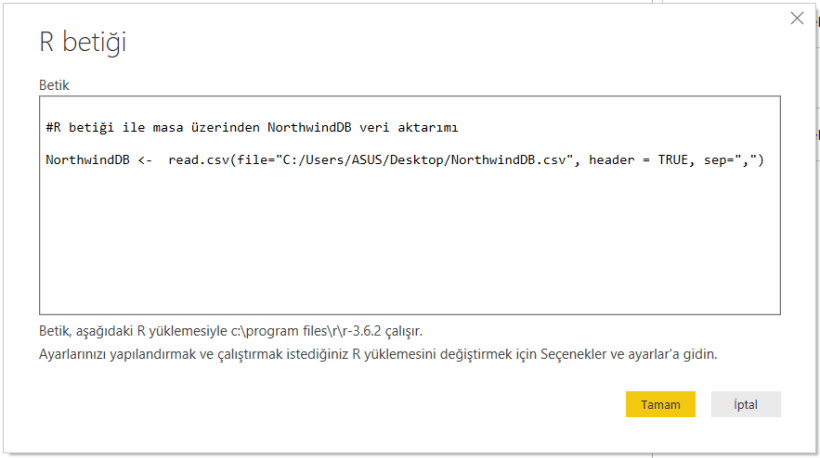820x458 pixels.
Task: Click the Tamam button
Action: tap(660, 404)
